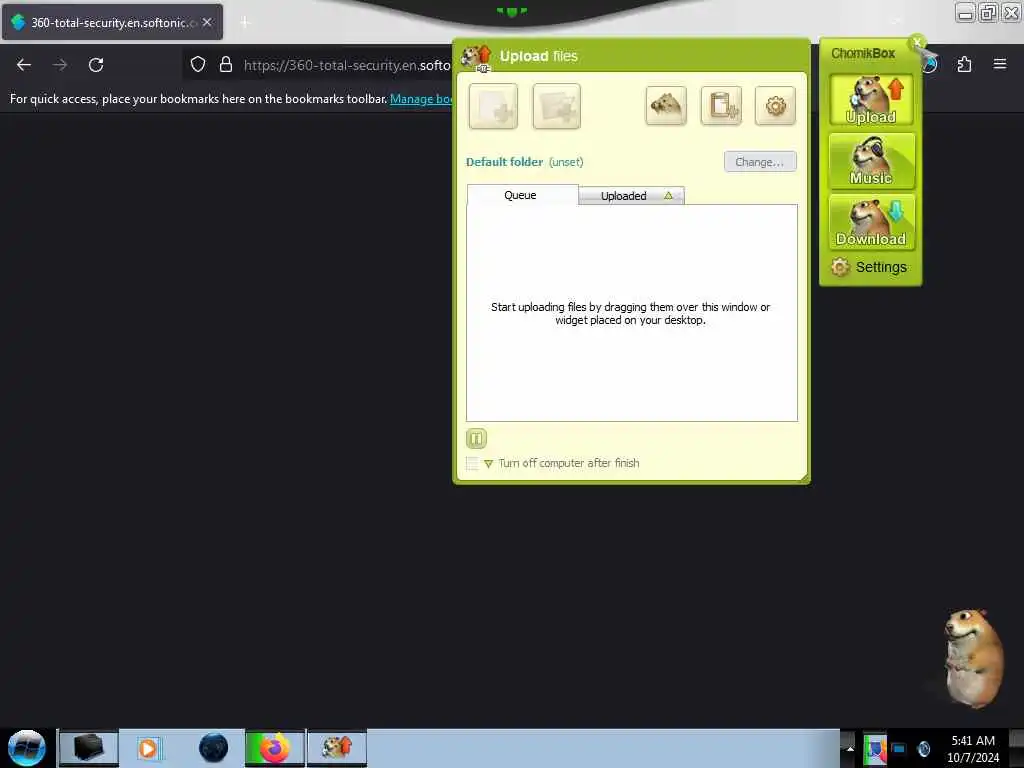
Task: Enable Turn off computer after finish checkbox
Action: tap(472, 464)
